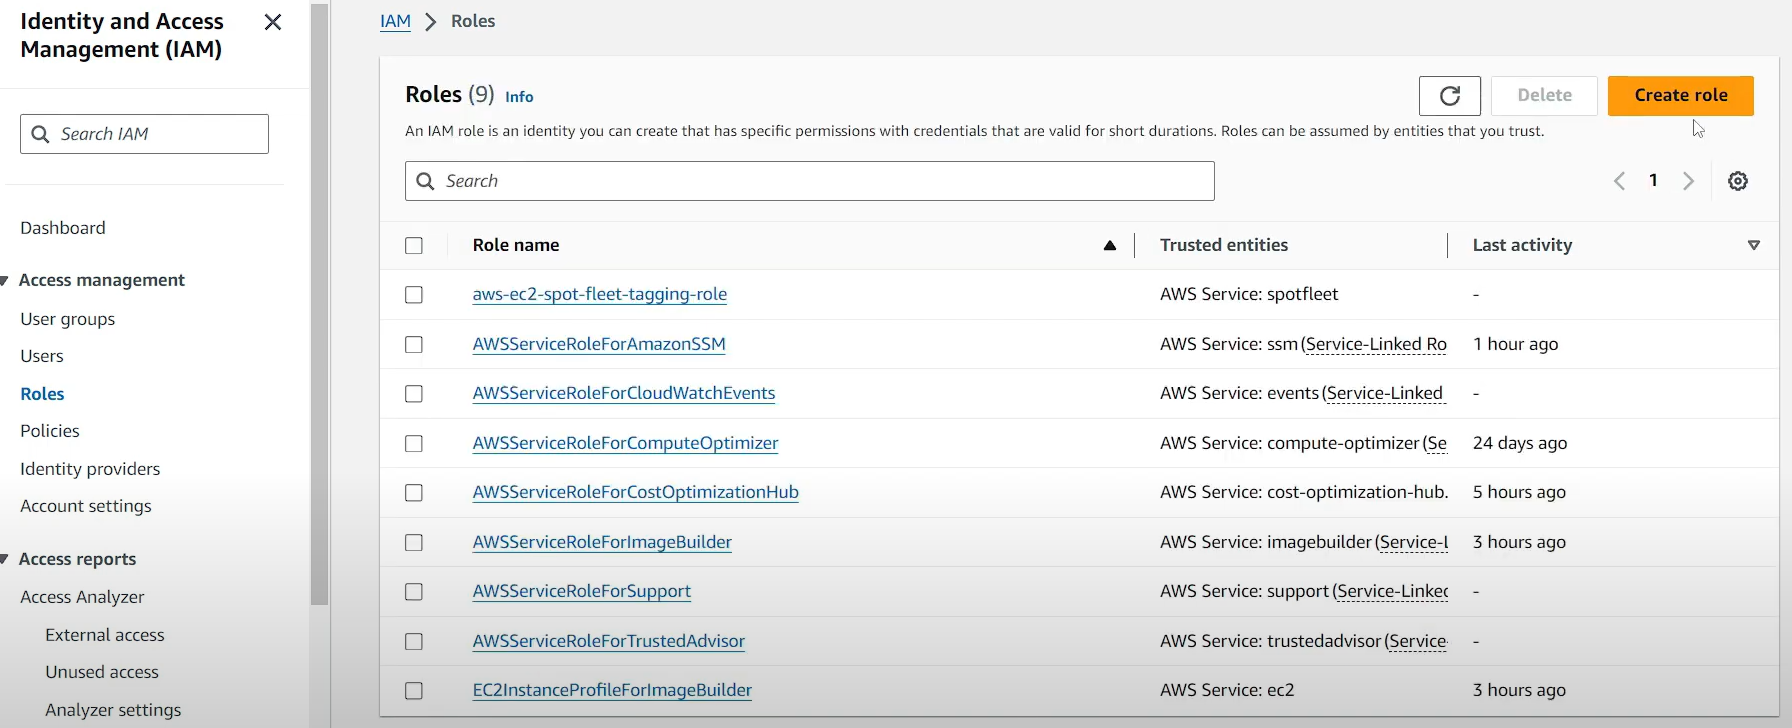The image size is (1792, 728).
Task: Open Identity providers in sidebar
Action: pos(90,469)
